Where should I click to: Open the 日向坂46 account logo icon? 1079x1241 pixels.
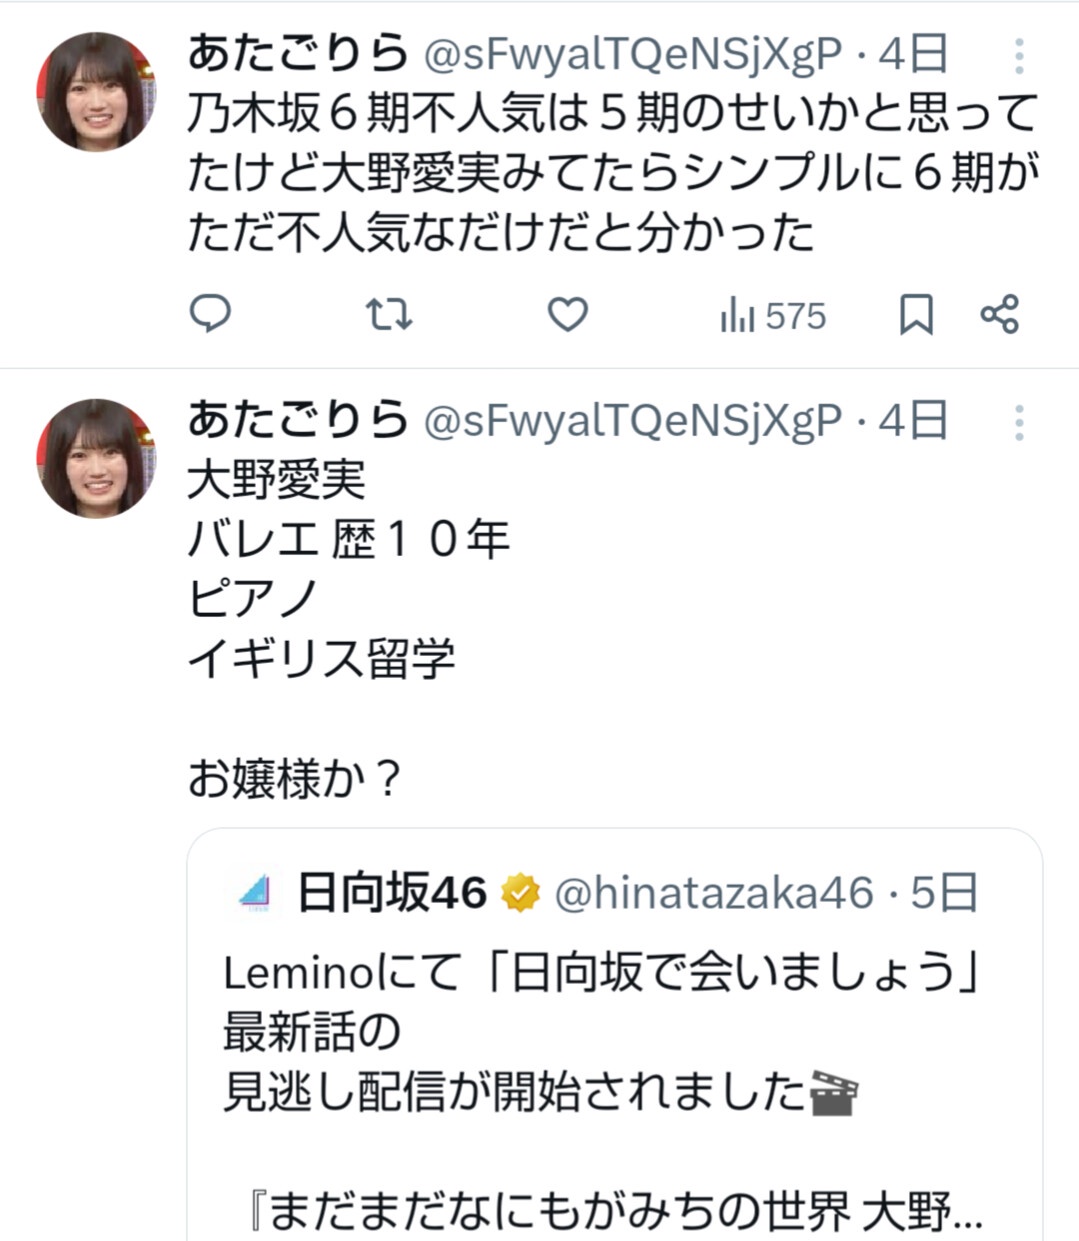click(x=255, y=893)
